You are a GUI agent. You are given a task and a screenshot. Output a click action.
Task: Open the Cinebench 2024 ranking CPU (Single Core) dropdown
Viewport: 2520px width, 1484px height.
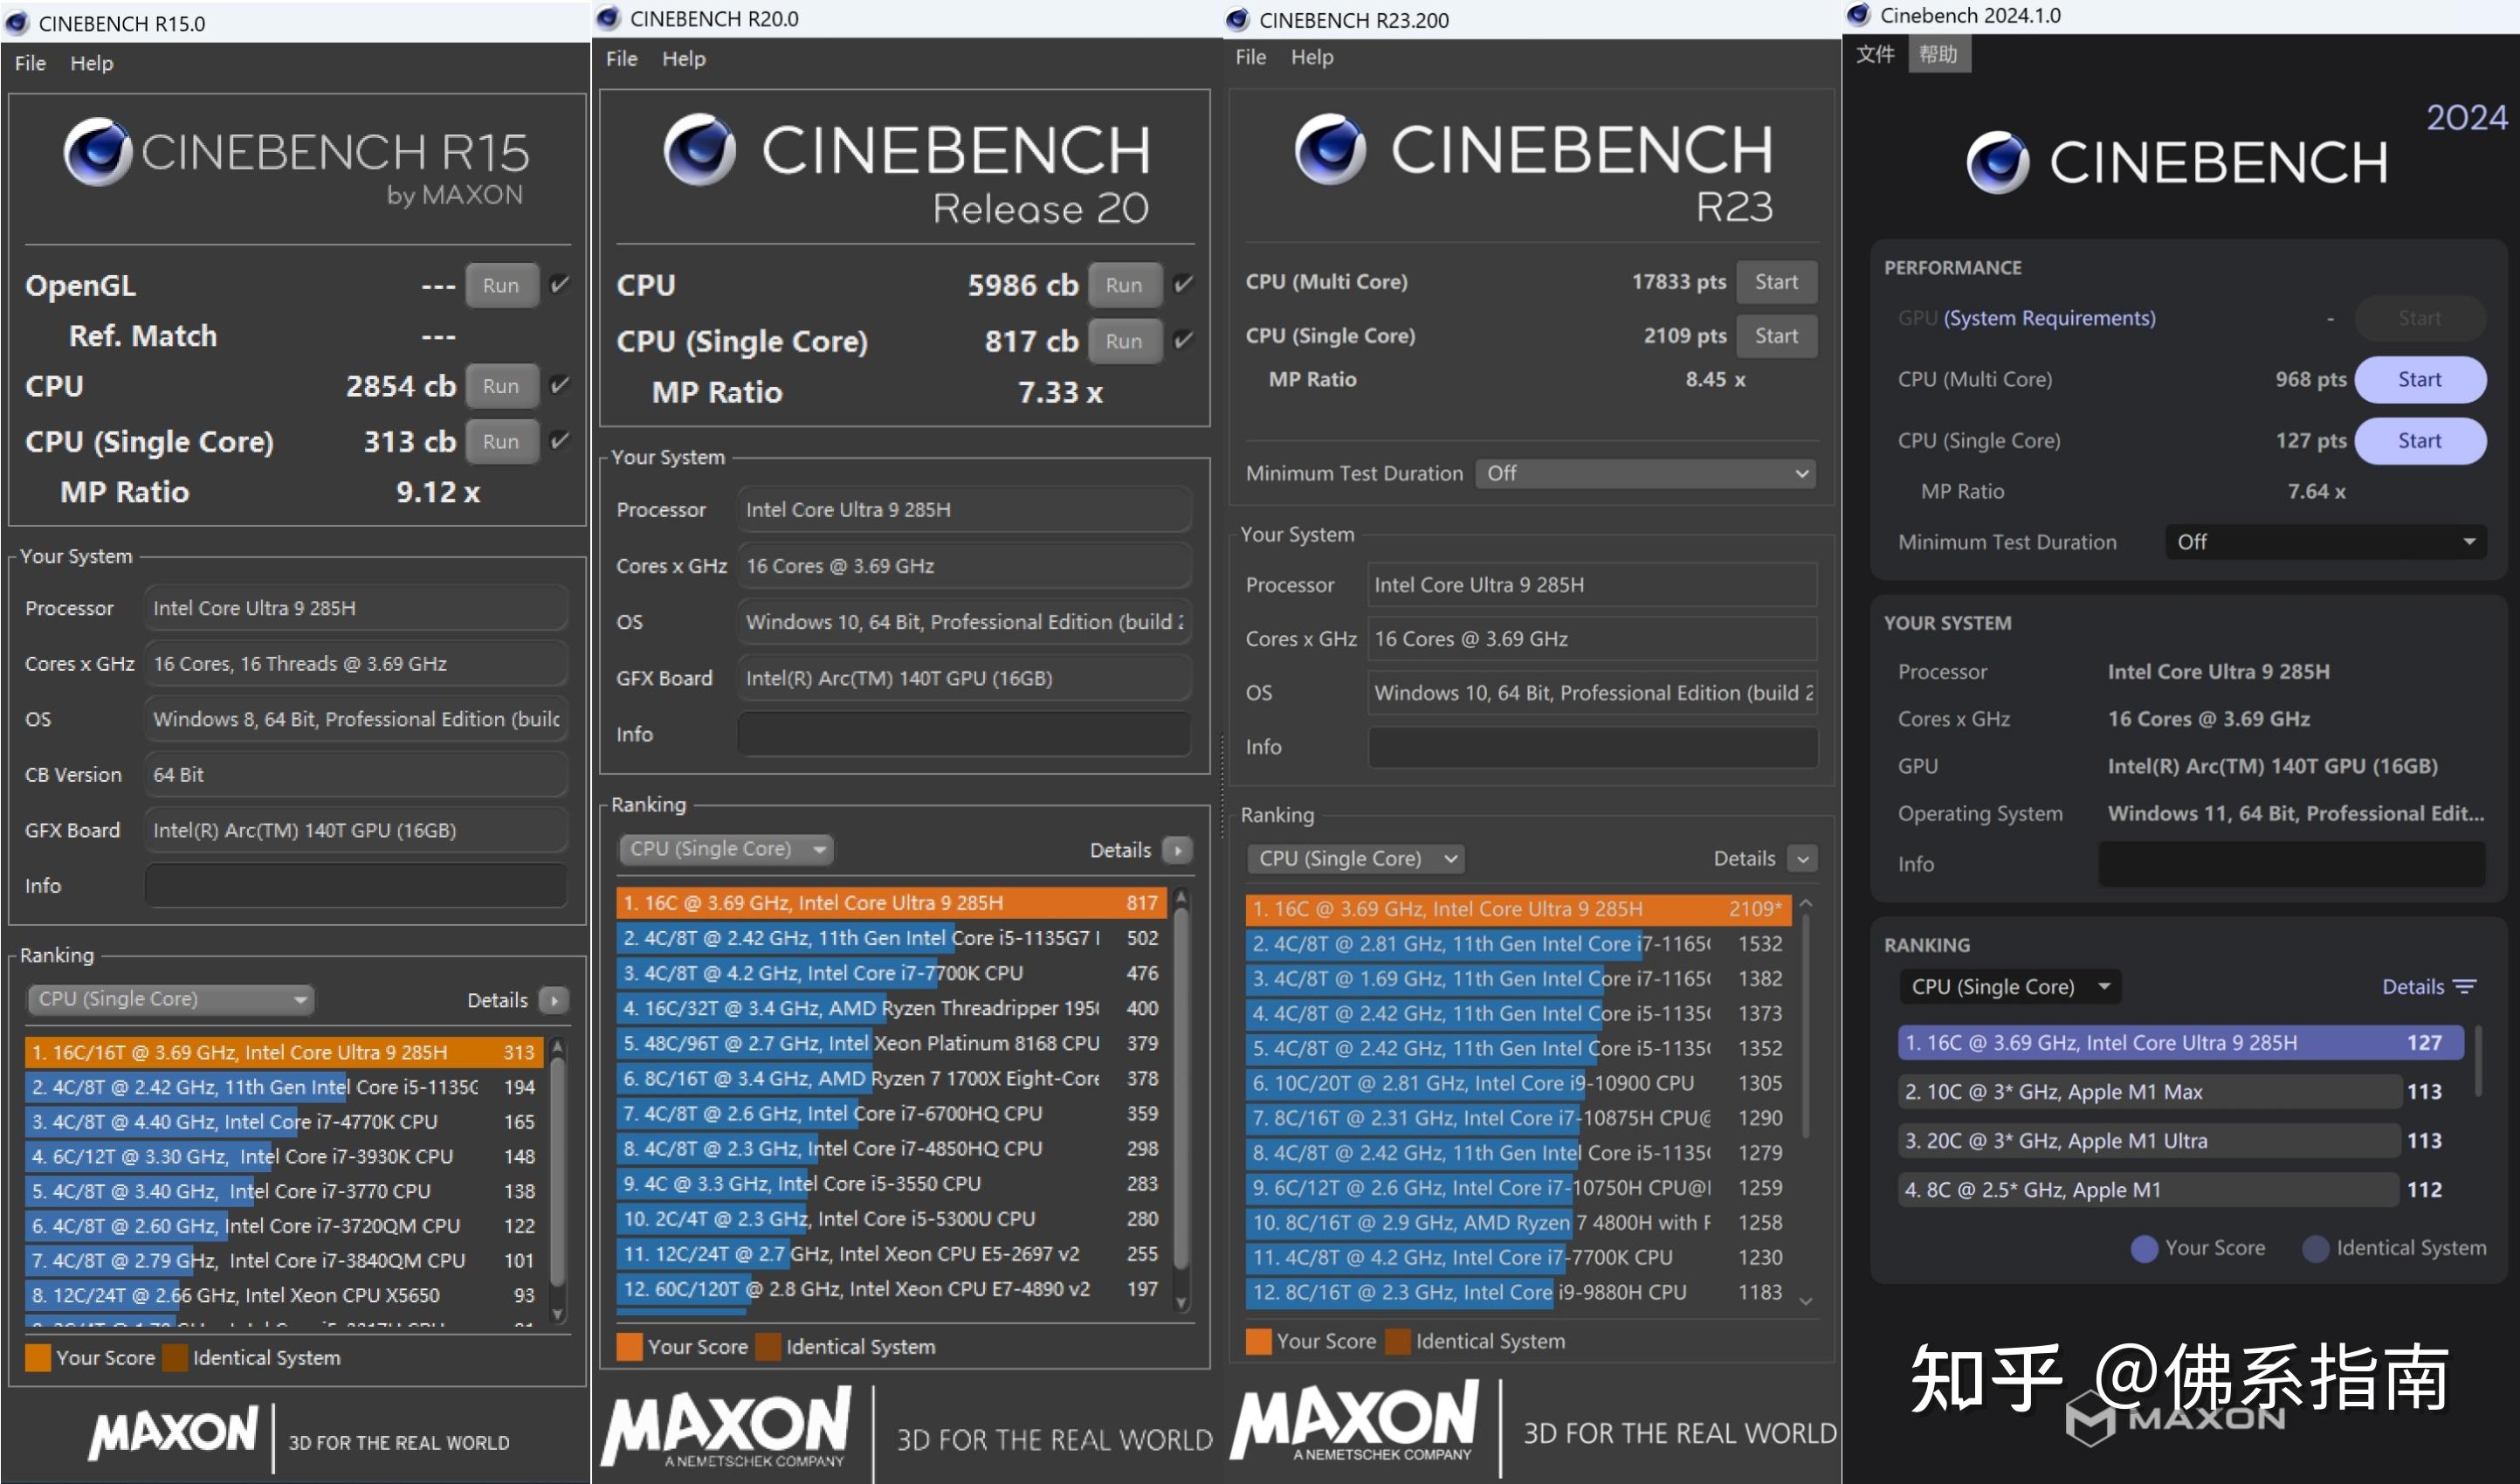coord(2010,987)
